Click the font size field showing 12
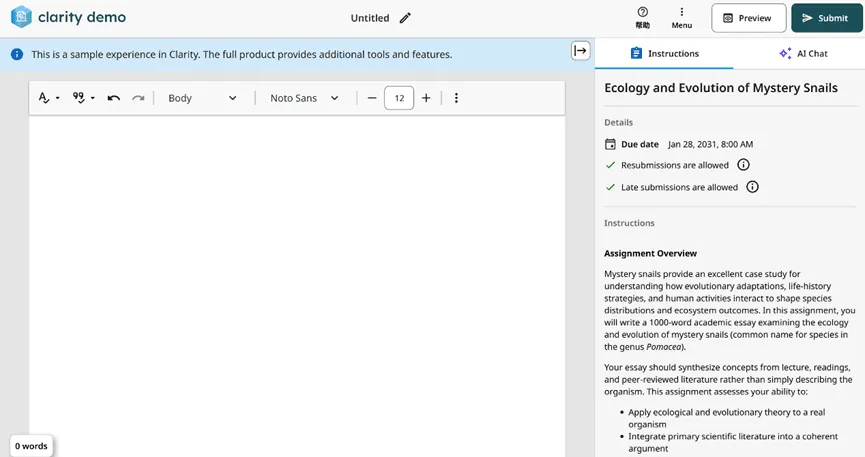Image resolution: width=865 pixels, height=457 pixels. click(399, 98)
